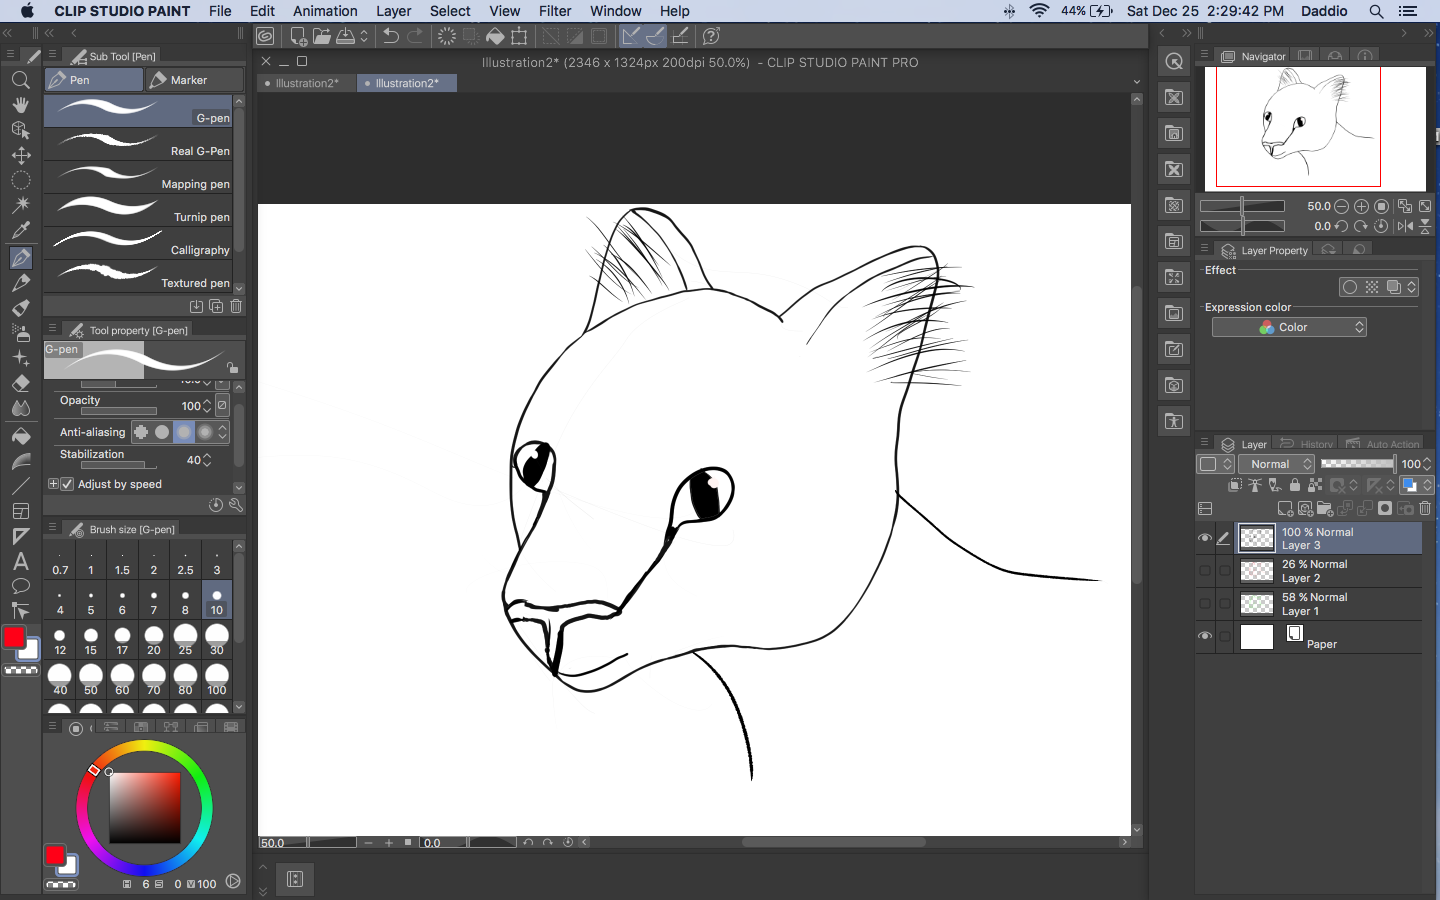Select the Eraser tool in the toolbar

pyautogui.click(x=20, y=383)
